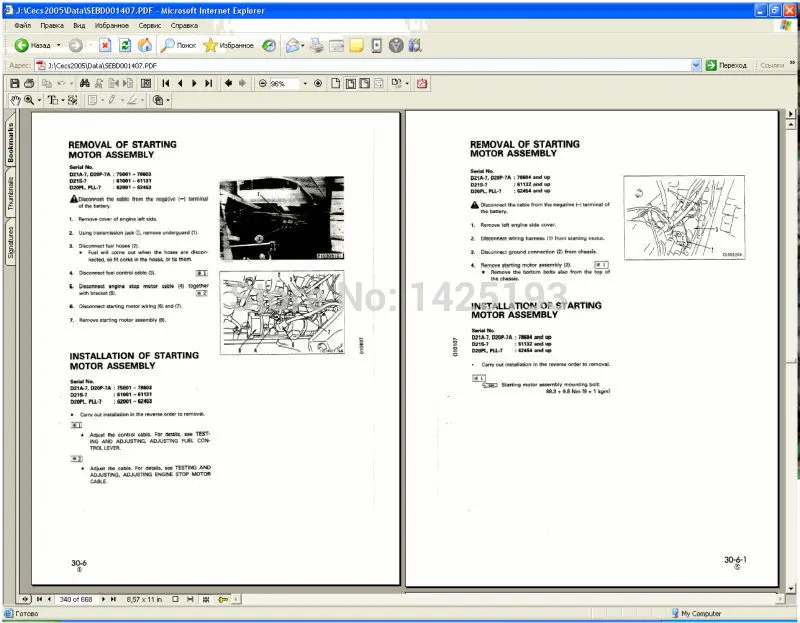Click the IE Mail envelope icon
Image resolution: width=800 pixels, height=623 pixels.
292,45
